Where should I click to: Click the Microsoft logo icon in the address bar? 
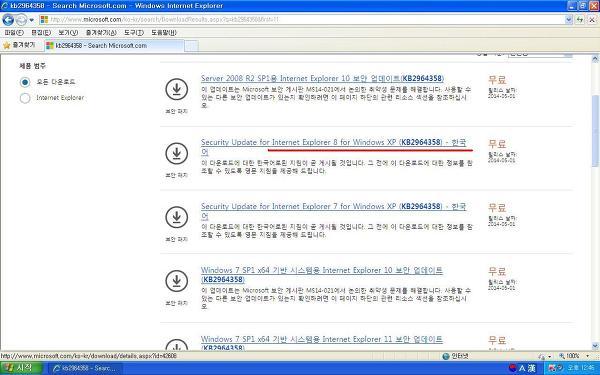coord(44,20)
